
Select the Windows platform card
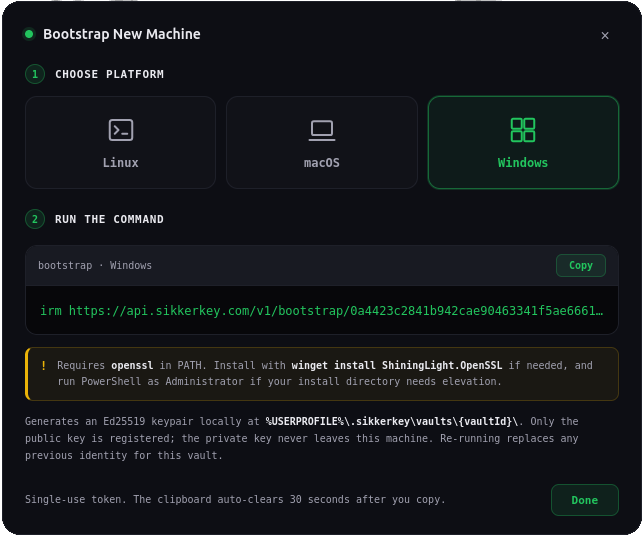tap(523, 142)
